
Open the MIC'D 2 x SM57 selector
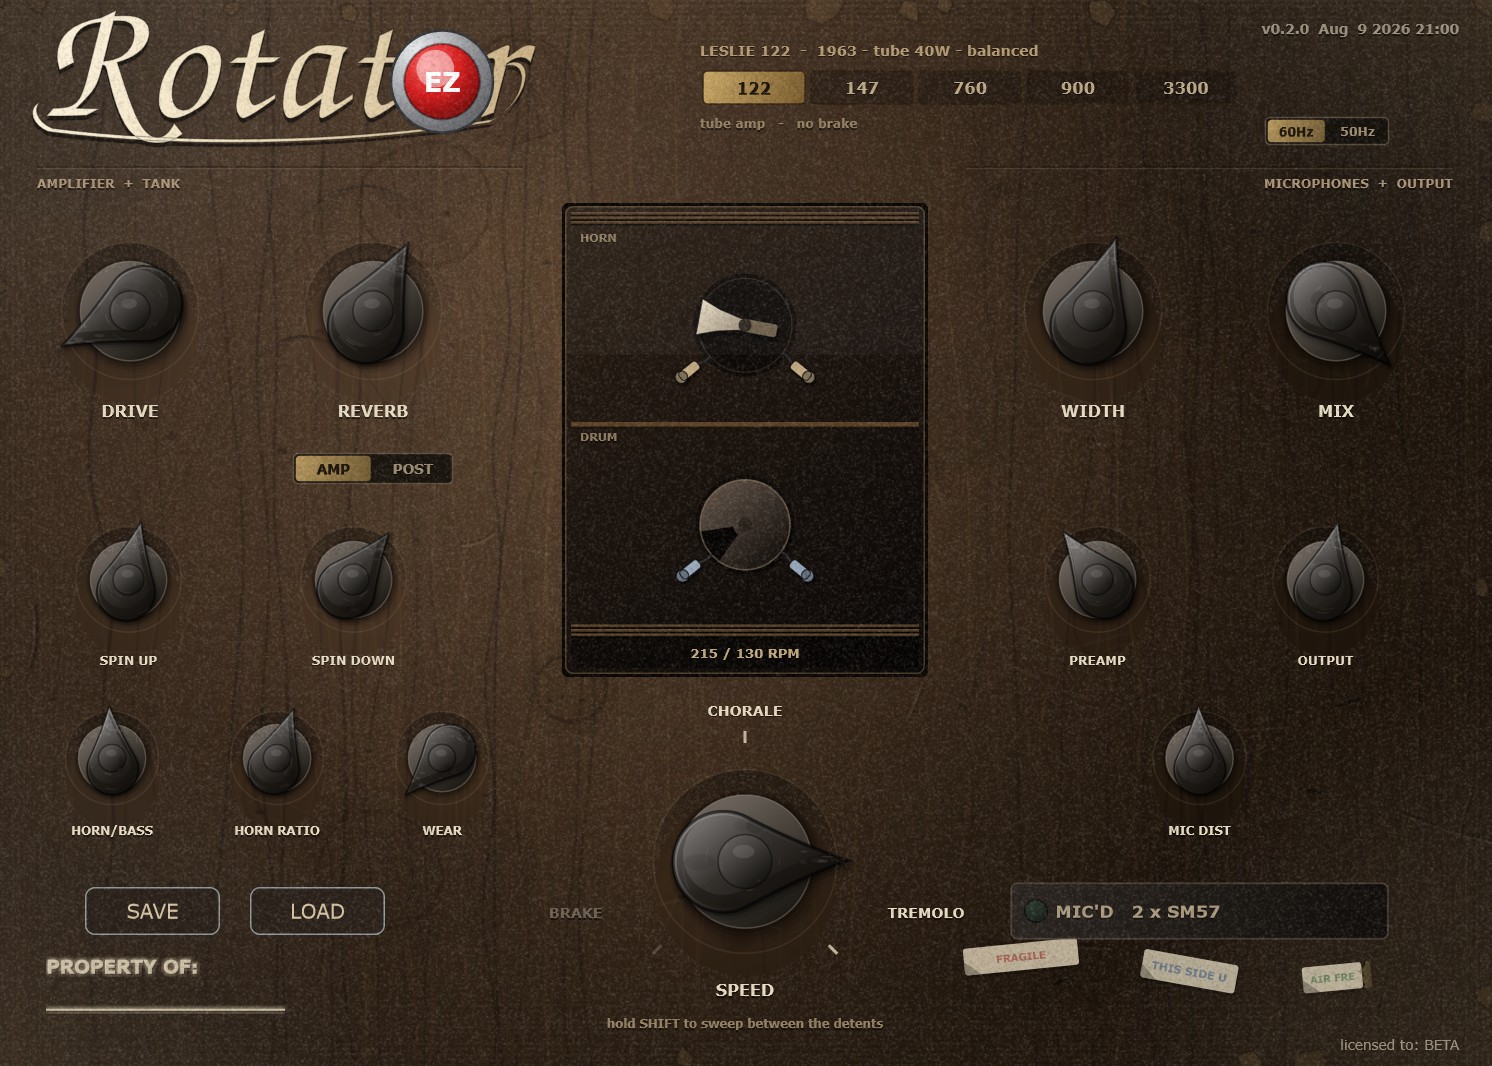tap(1199, 911)
